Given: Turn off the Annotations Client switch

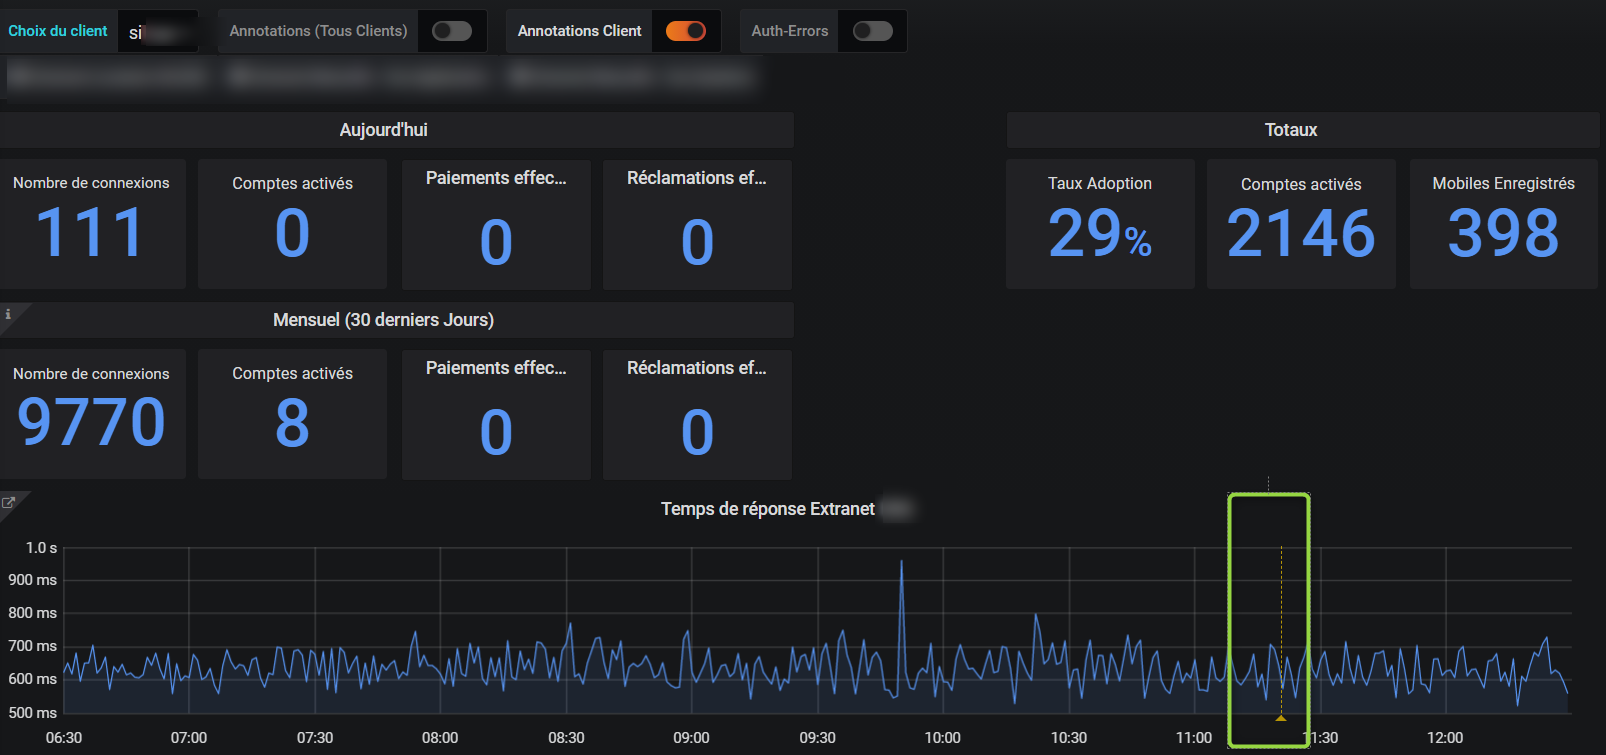Looking at the screenshot, I should (x=686, y=31).
